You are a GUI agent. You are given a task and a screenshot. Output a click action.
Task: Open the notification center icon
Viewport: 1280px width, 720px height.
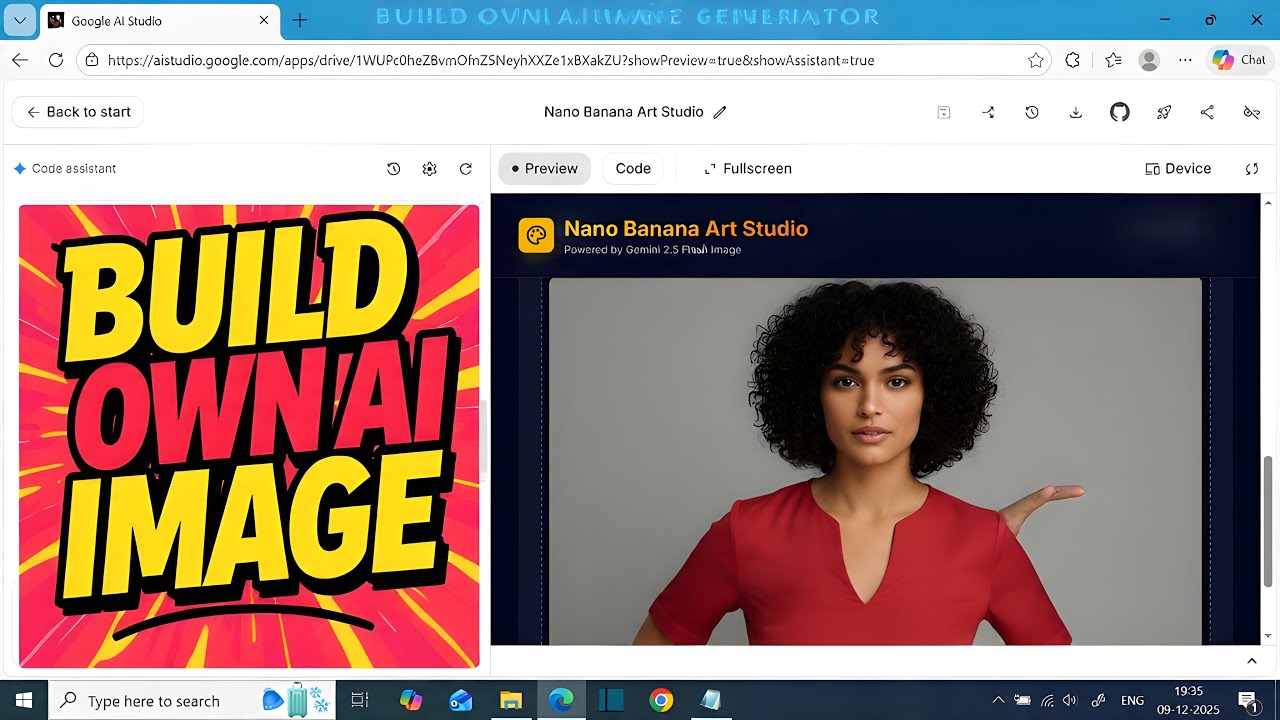pos(1248,701)
